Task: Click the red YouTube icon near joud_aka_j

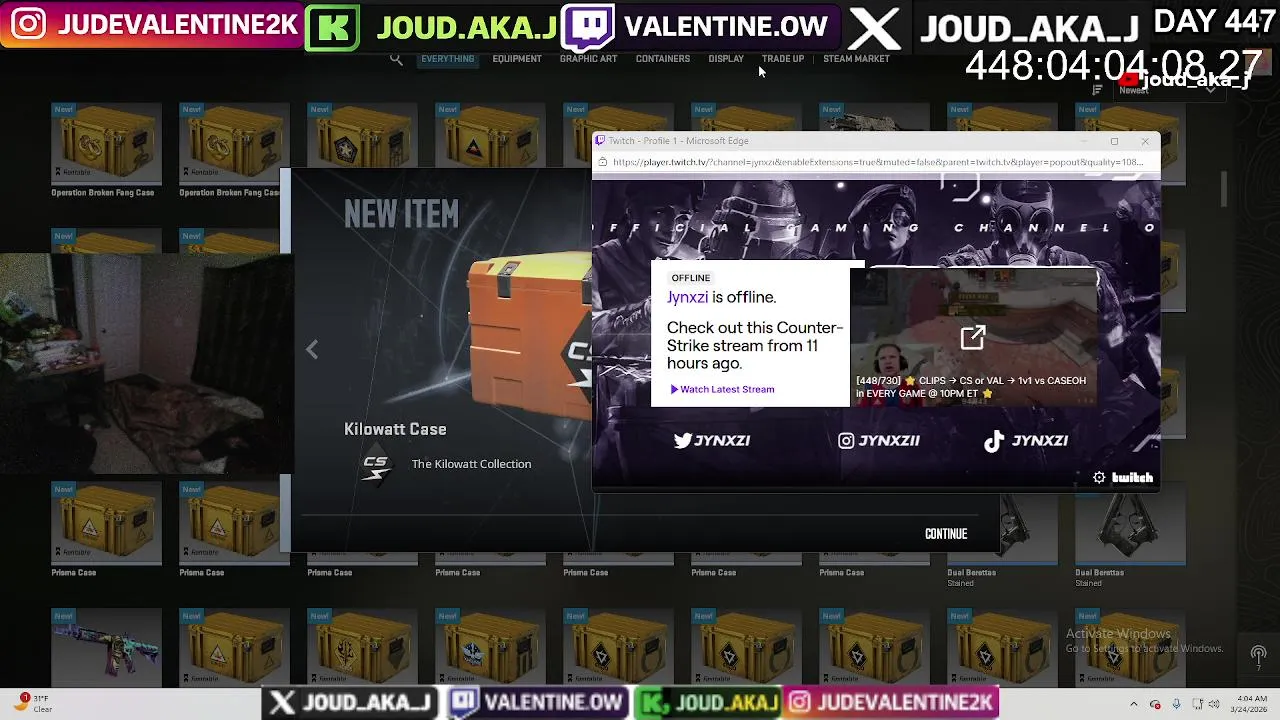Action: 1131,79
